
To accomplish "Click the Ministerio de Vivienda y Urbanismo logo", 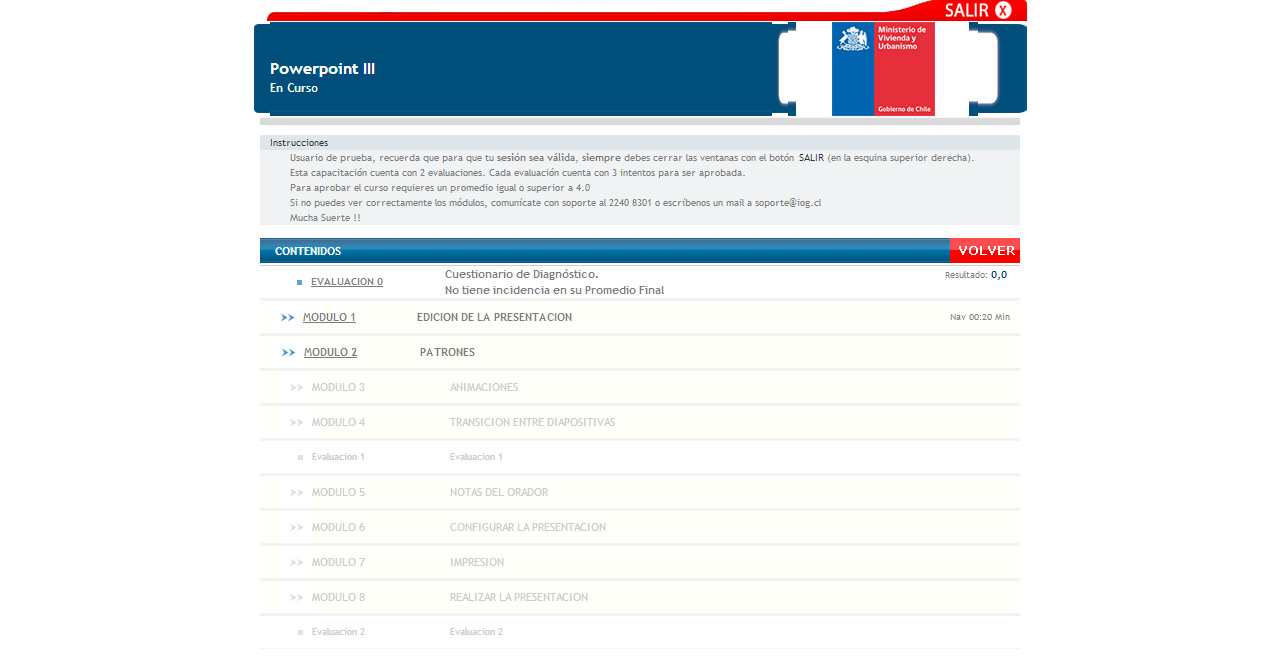I will coord(883,69).
